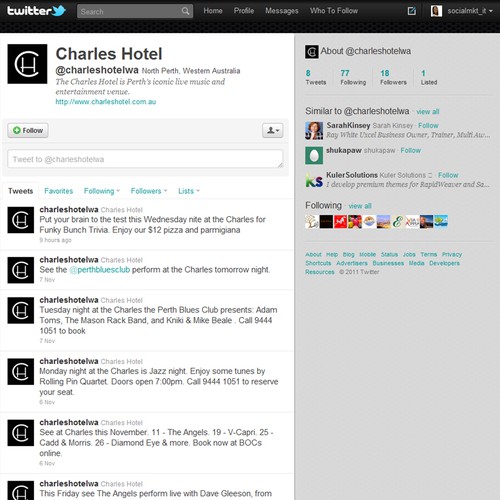The width and height of the screenshot is (500, 500).
Task: Open the Blog footer link
Action: [x=348, y=254]
